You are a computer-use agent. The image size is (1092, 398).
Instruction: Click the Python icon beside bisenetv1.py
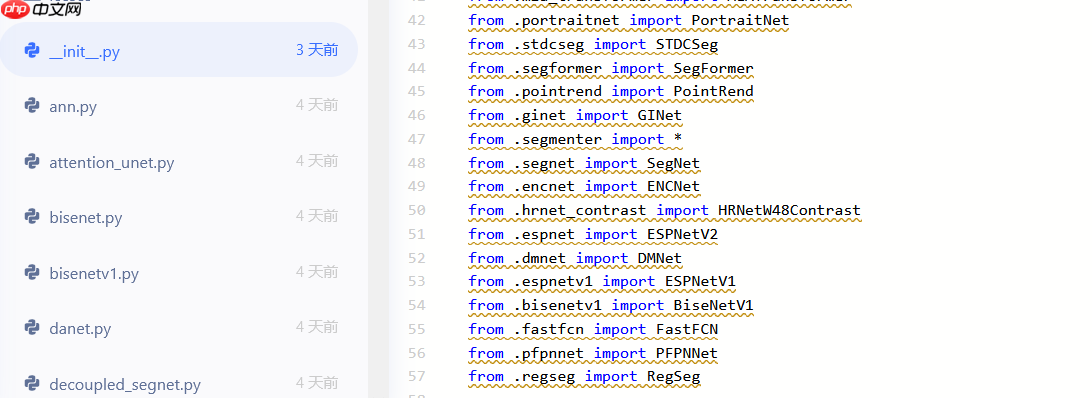31,272
